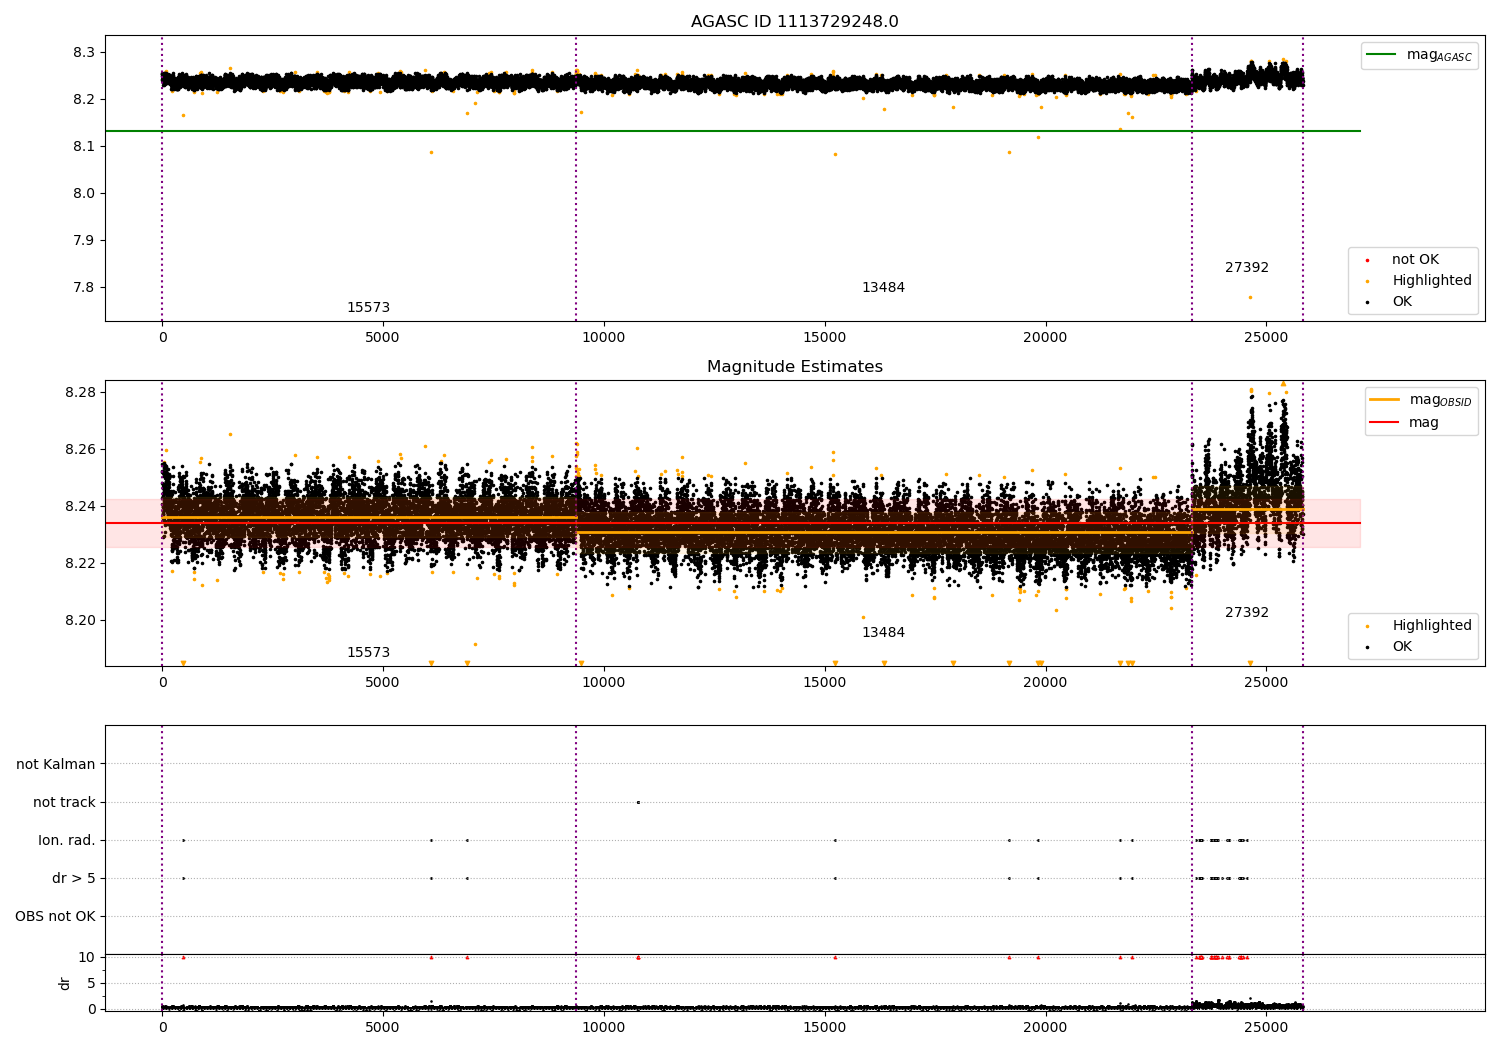Click the "Ion. rad." row label
The image size is (1500, 1050).
pyautogui.click(x=67, y=840)
